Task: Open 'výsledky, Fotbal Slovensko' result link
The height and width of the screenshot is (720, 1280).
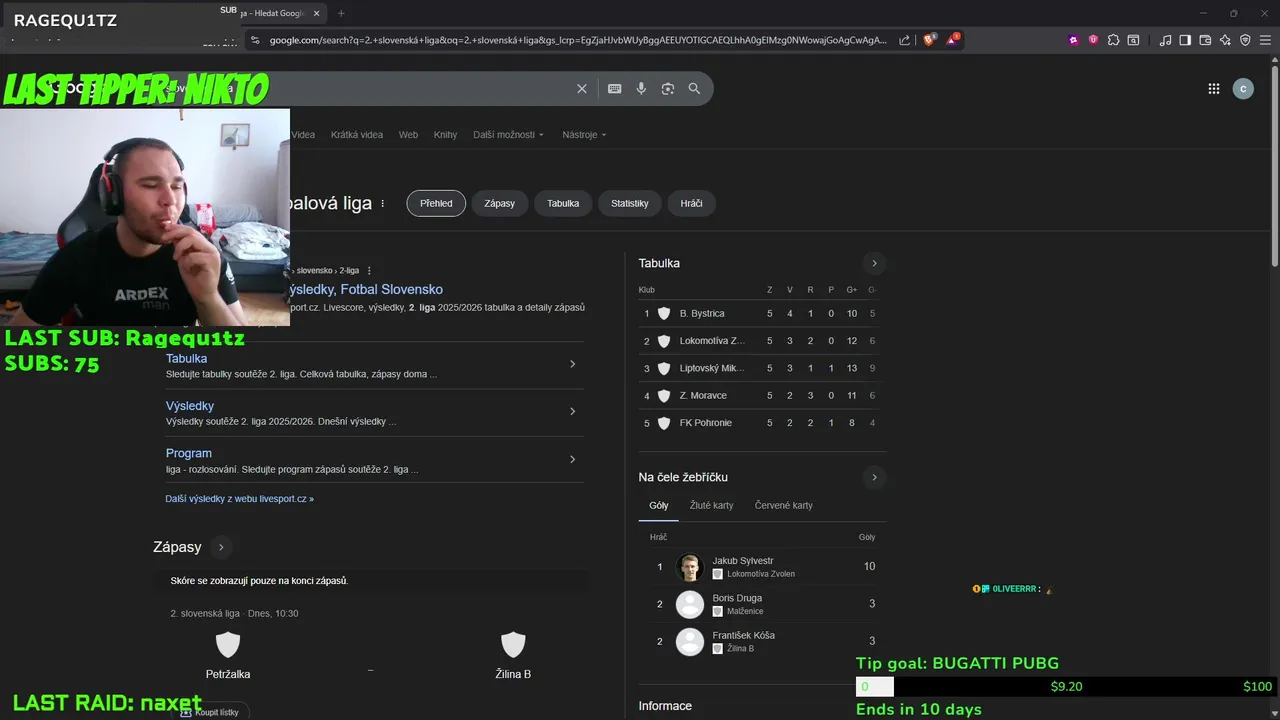Action: [x=365, y=289]
